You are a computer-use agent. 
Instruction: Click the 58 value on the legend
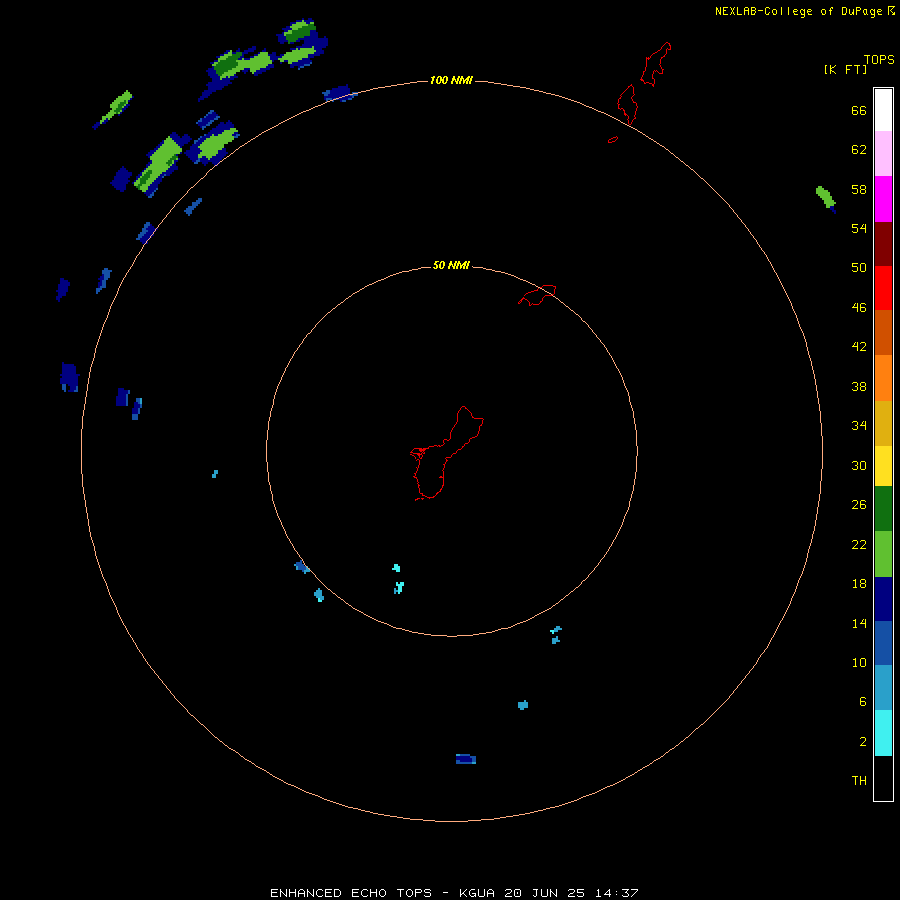pyautogui.click(x=859, y=189)
